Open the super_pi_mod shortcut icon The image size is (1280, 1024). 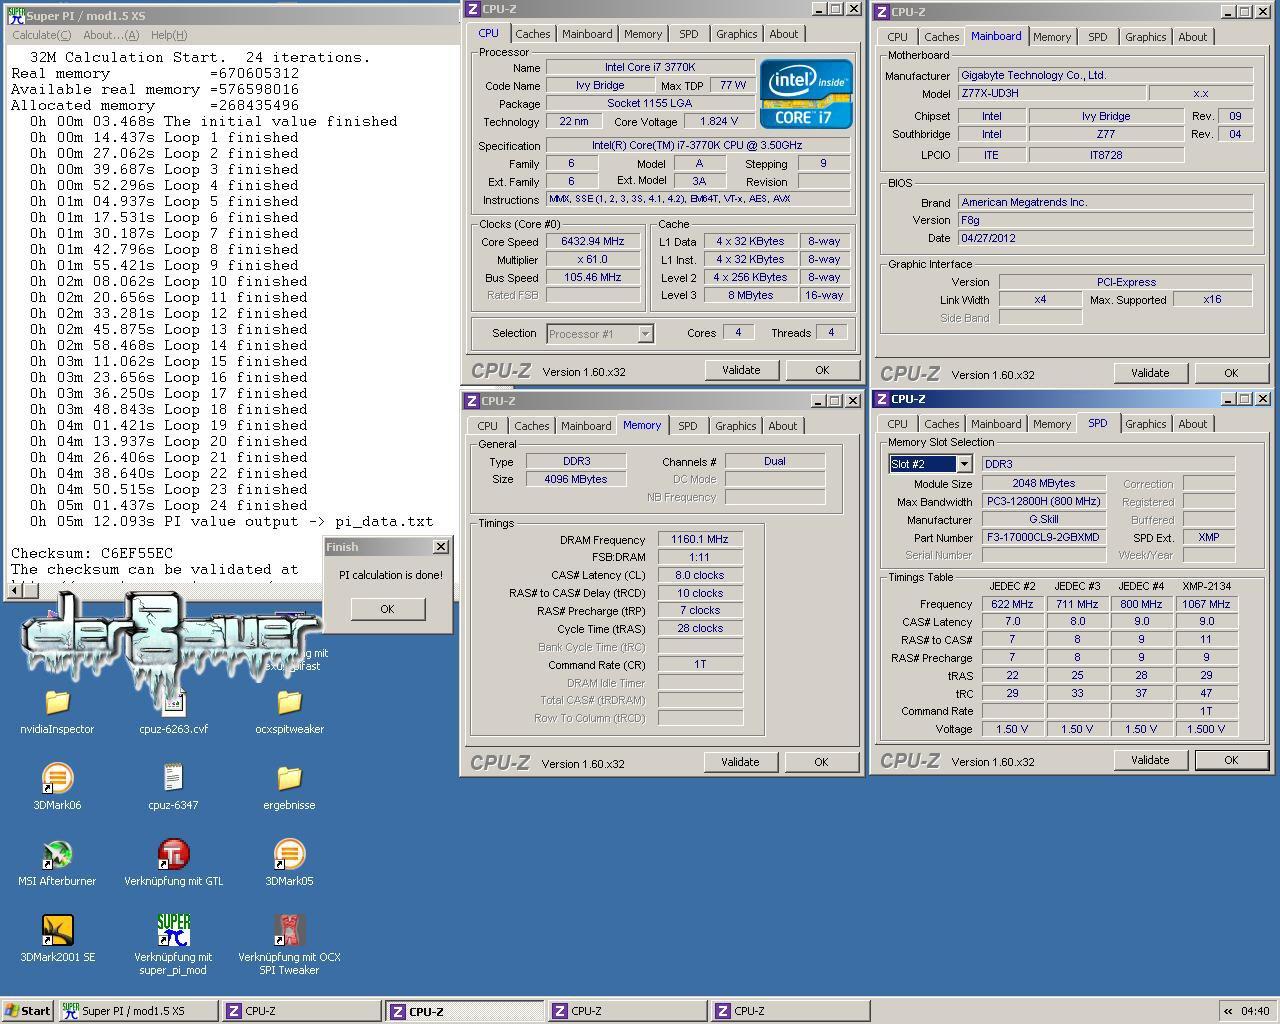click(x=173, y=930)
